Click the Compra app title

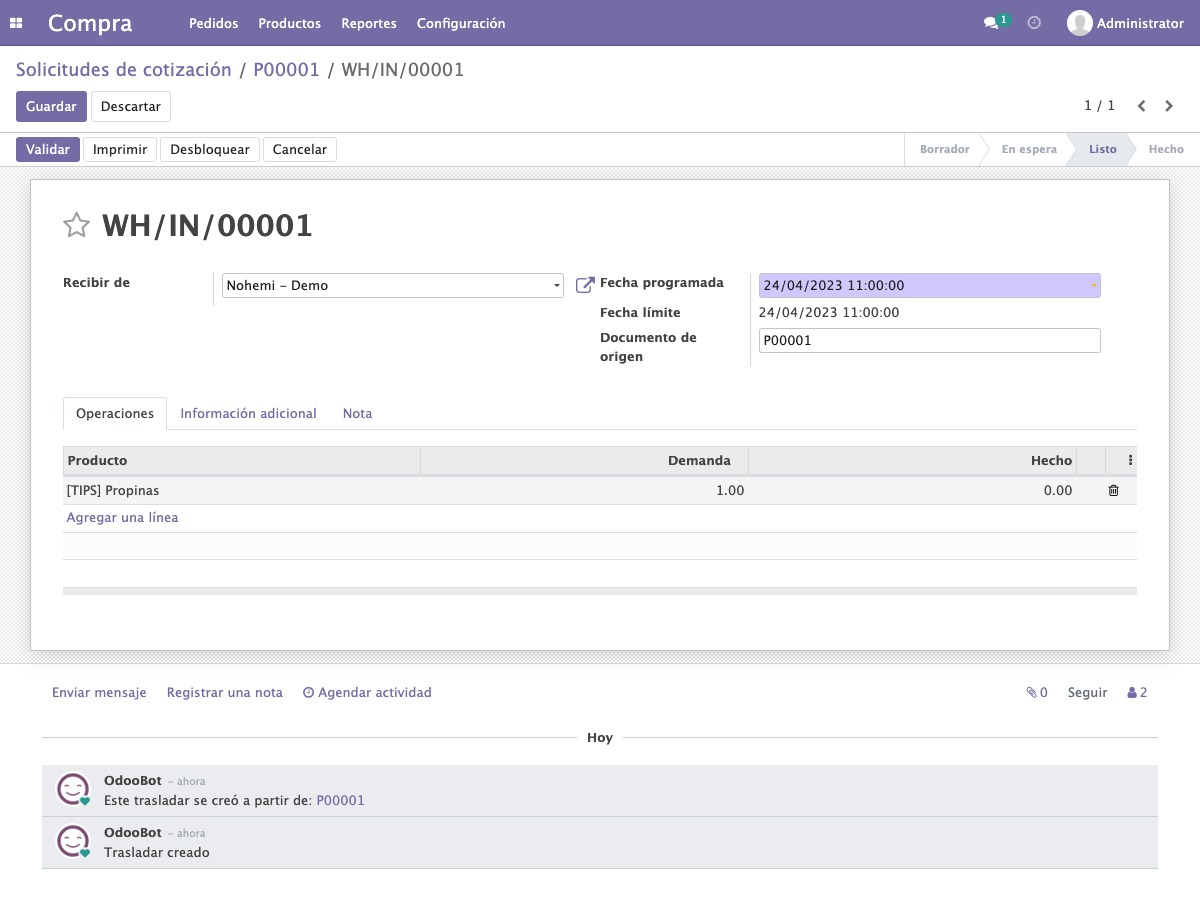click(90, 23)
